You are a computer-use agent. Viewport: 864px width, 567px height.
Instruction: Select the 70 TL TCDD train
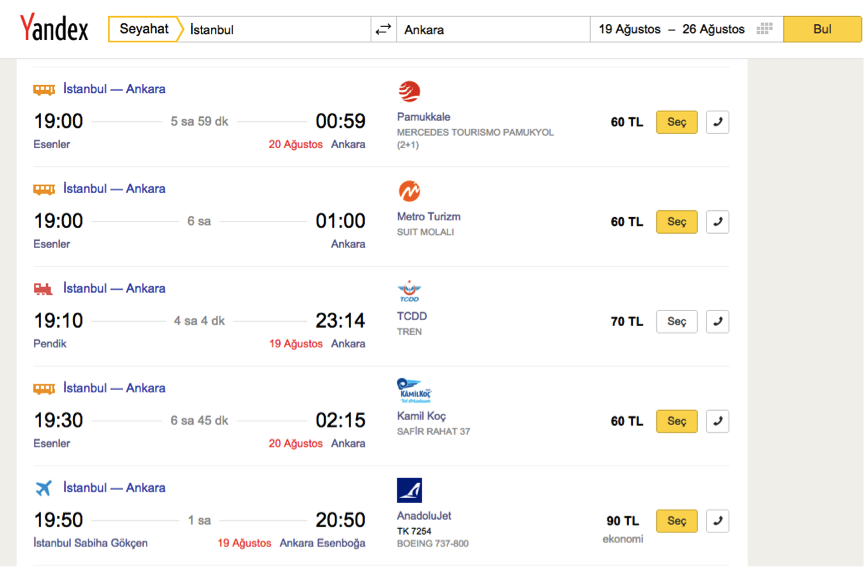click(x=677, y=321)
